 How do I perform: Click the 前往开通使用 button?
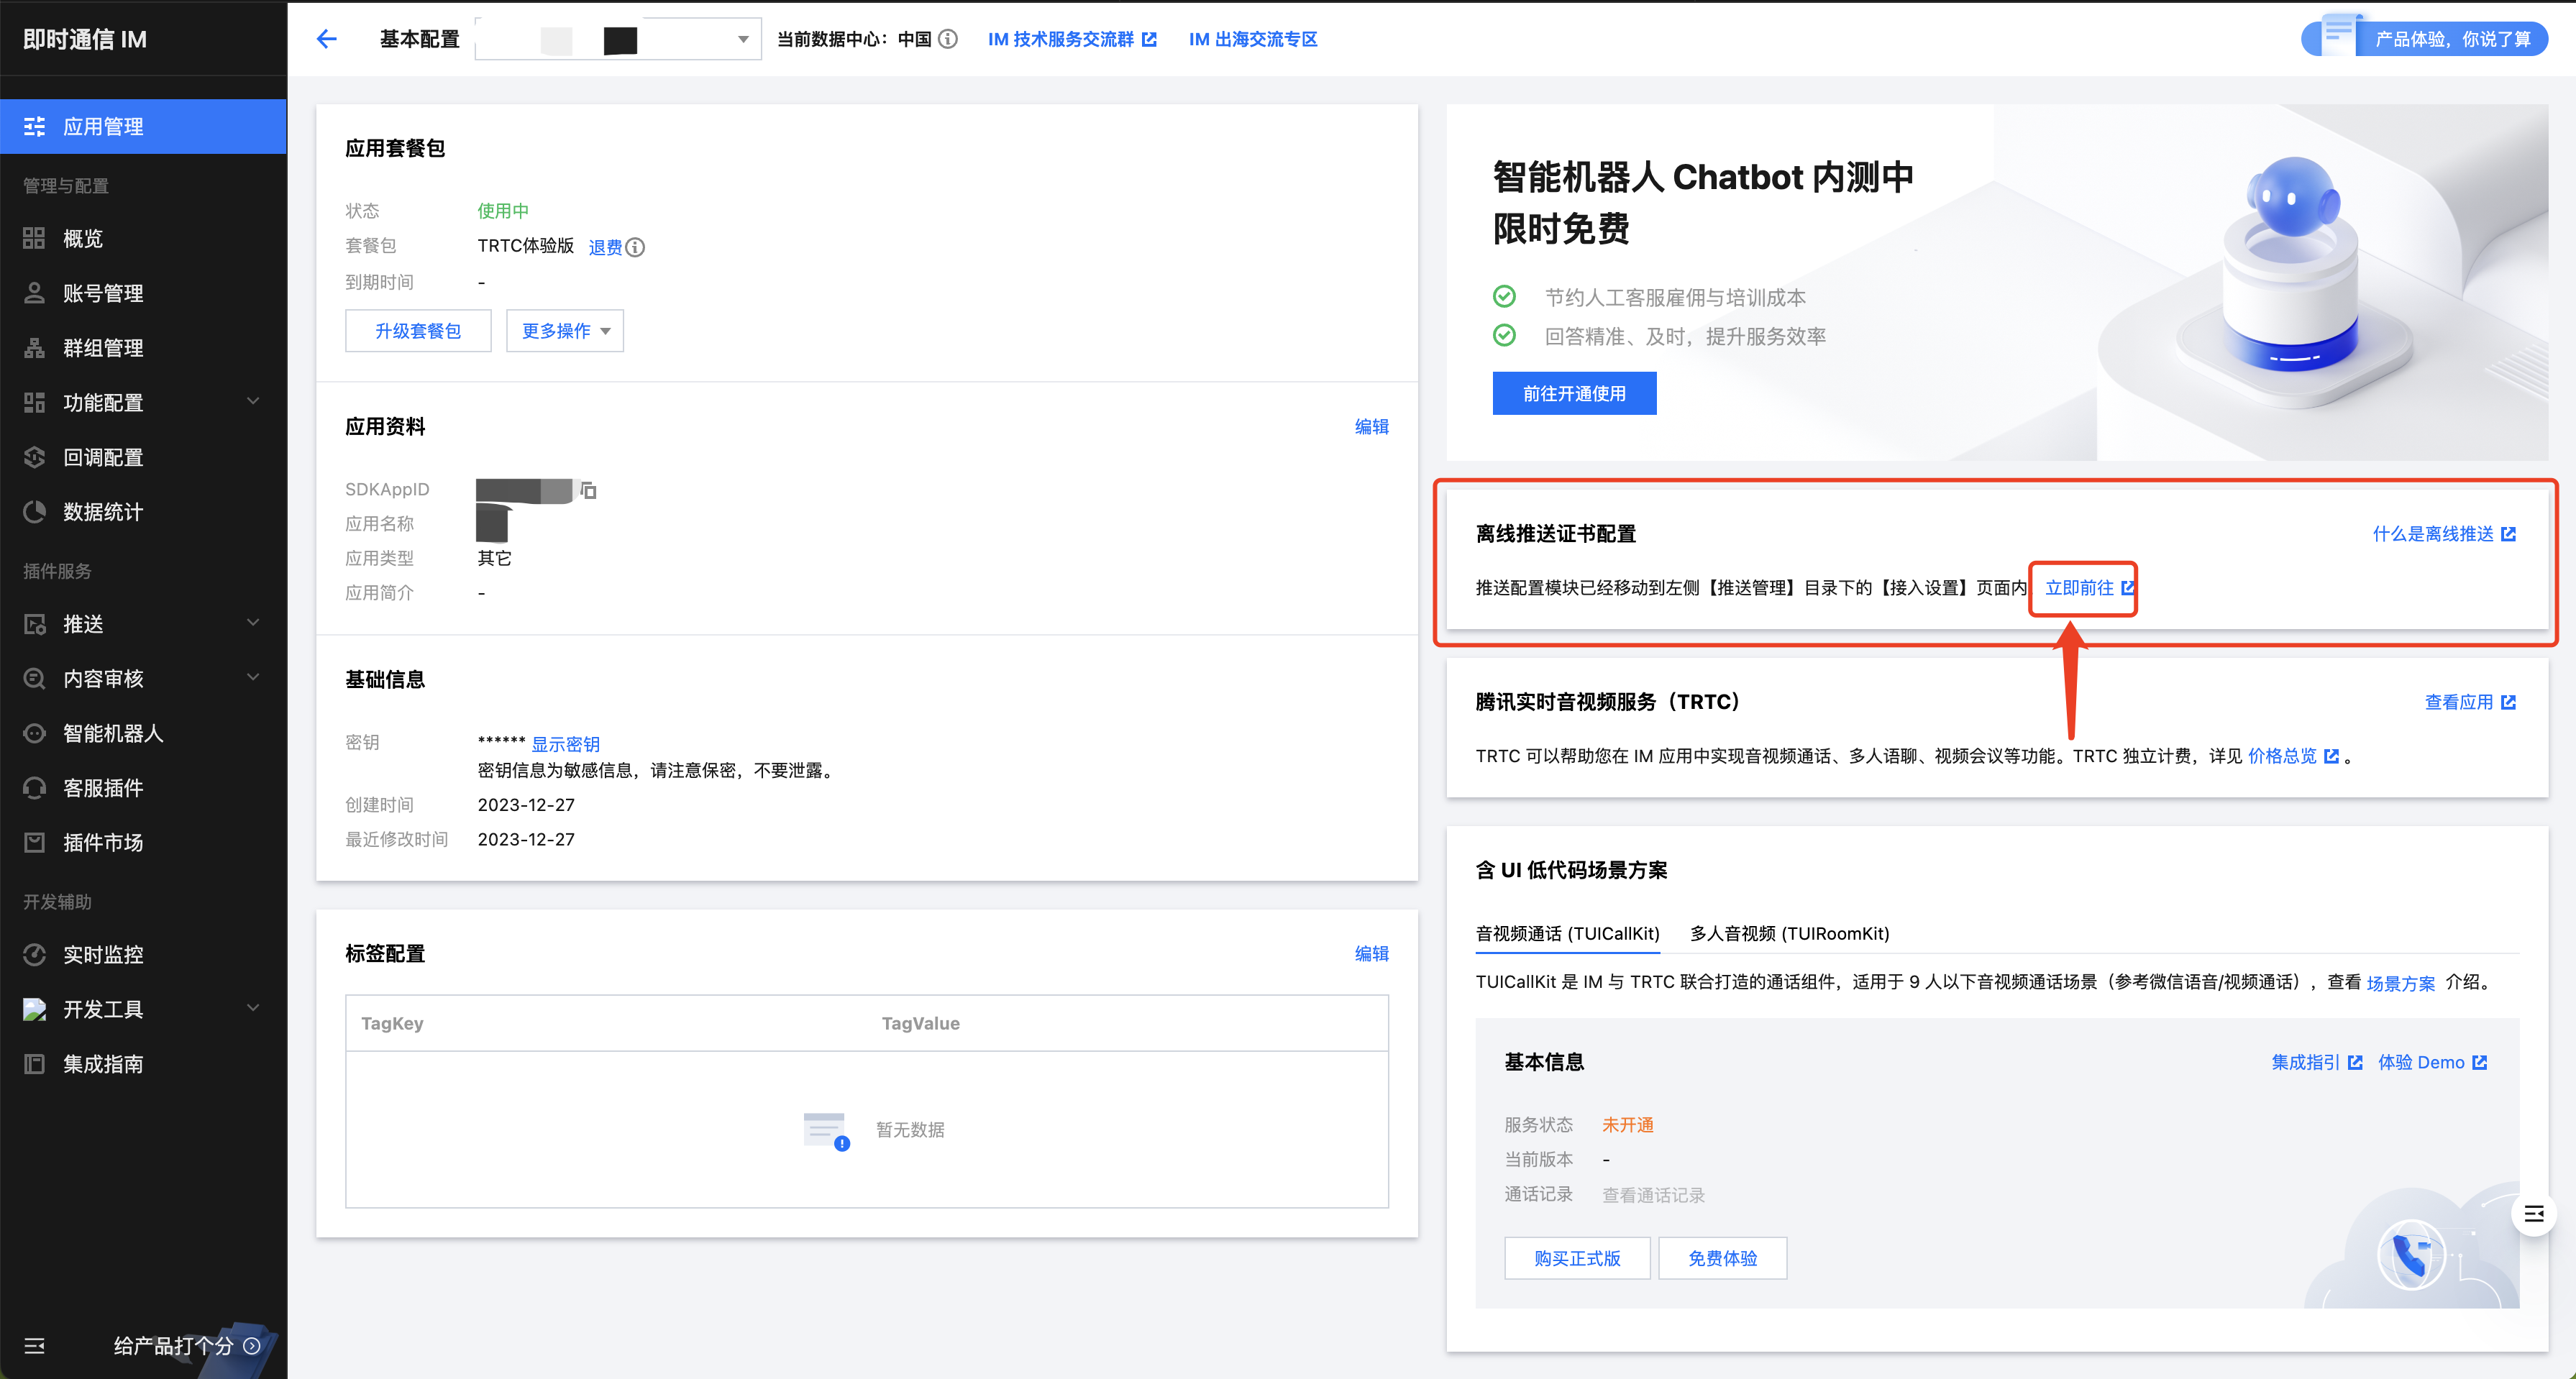1574,393
